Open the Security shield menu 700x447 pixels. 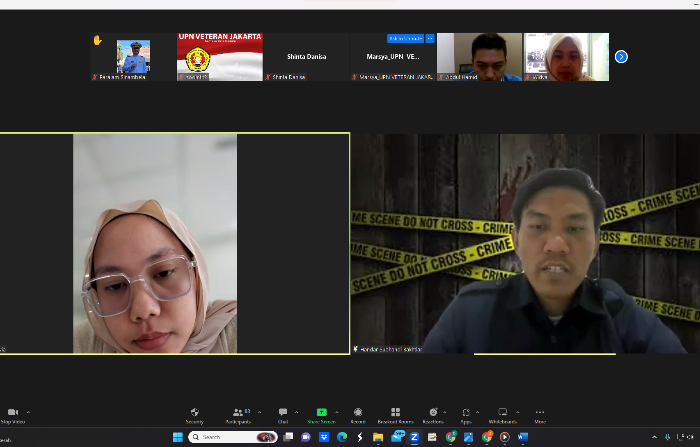pyautogui.click(x=195, y=416)
